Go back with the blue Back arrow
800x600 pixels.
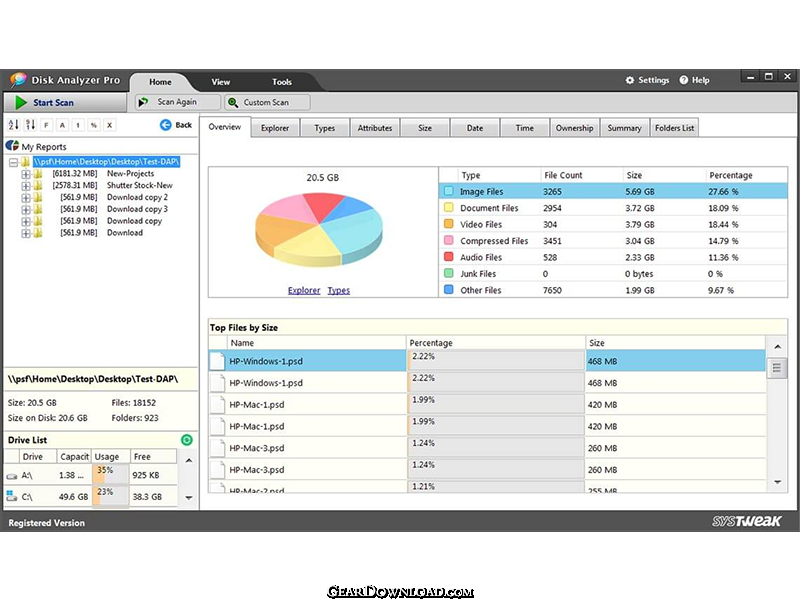tap(166, 125)
